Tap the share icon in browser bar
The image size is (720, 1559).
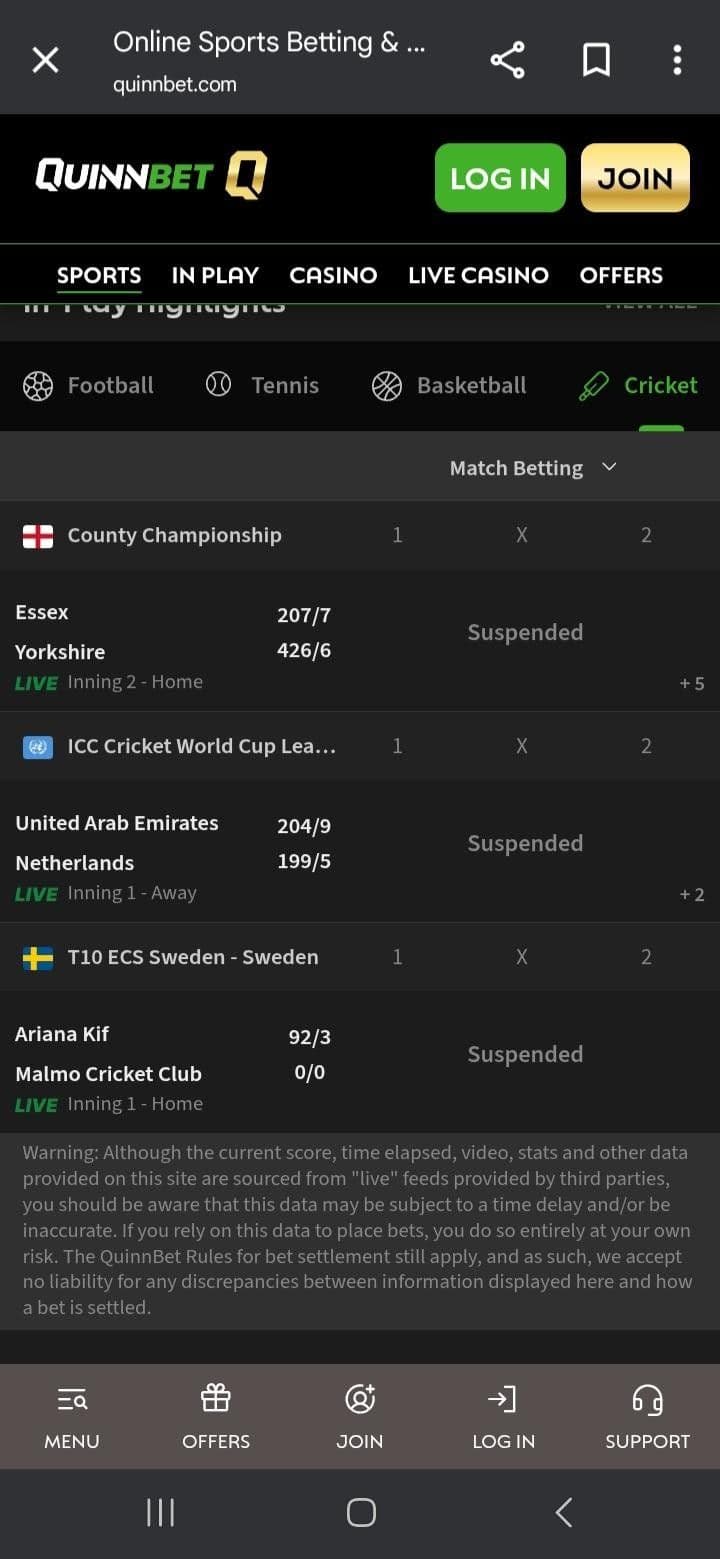(507, 61)
